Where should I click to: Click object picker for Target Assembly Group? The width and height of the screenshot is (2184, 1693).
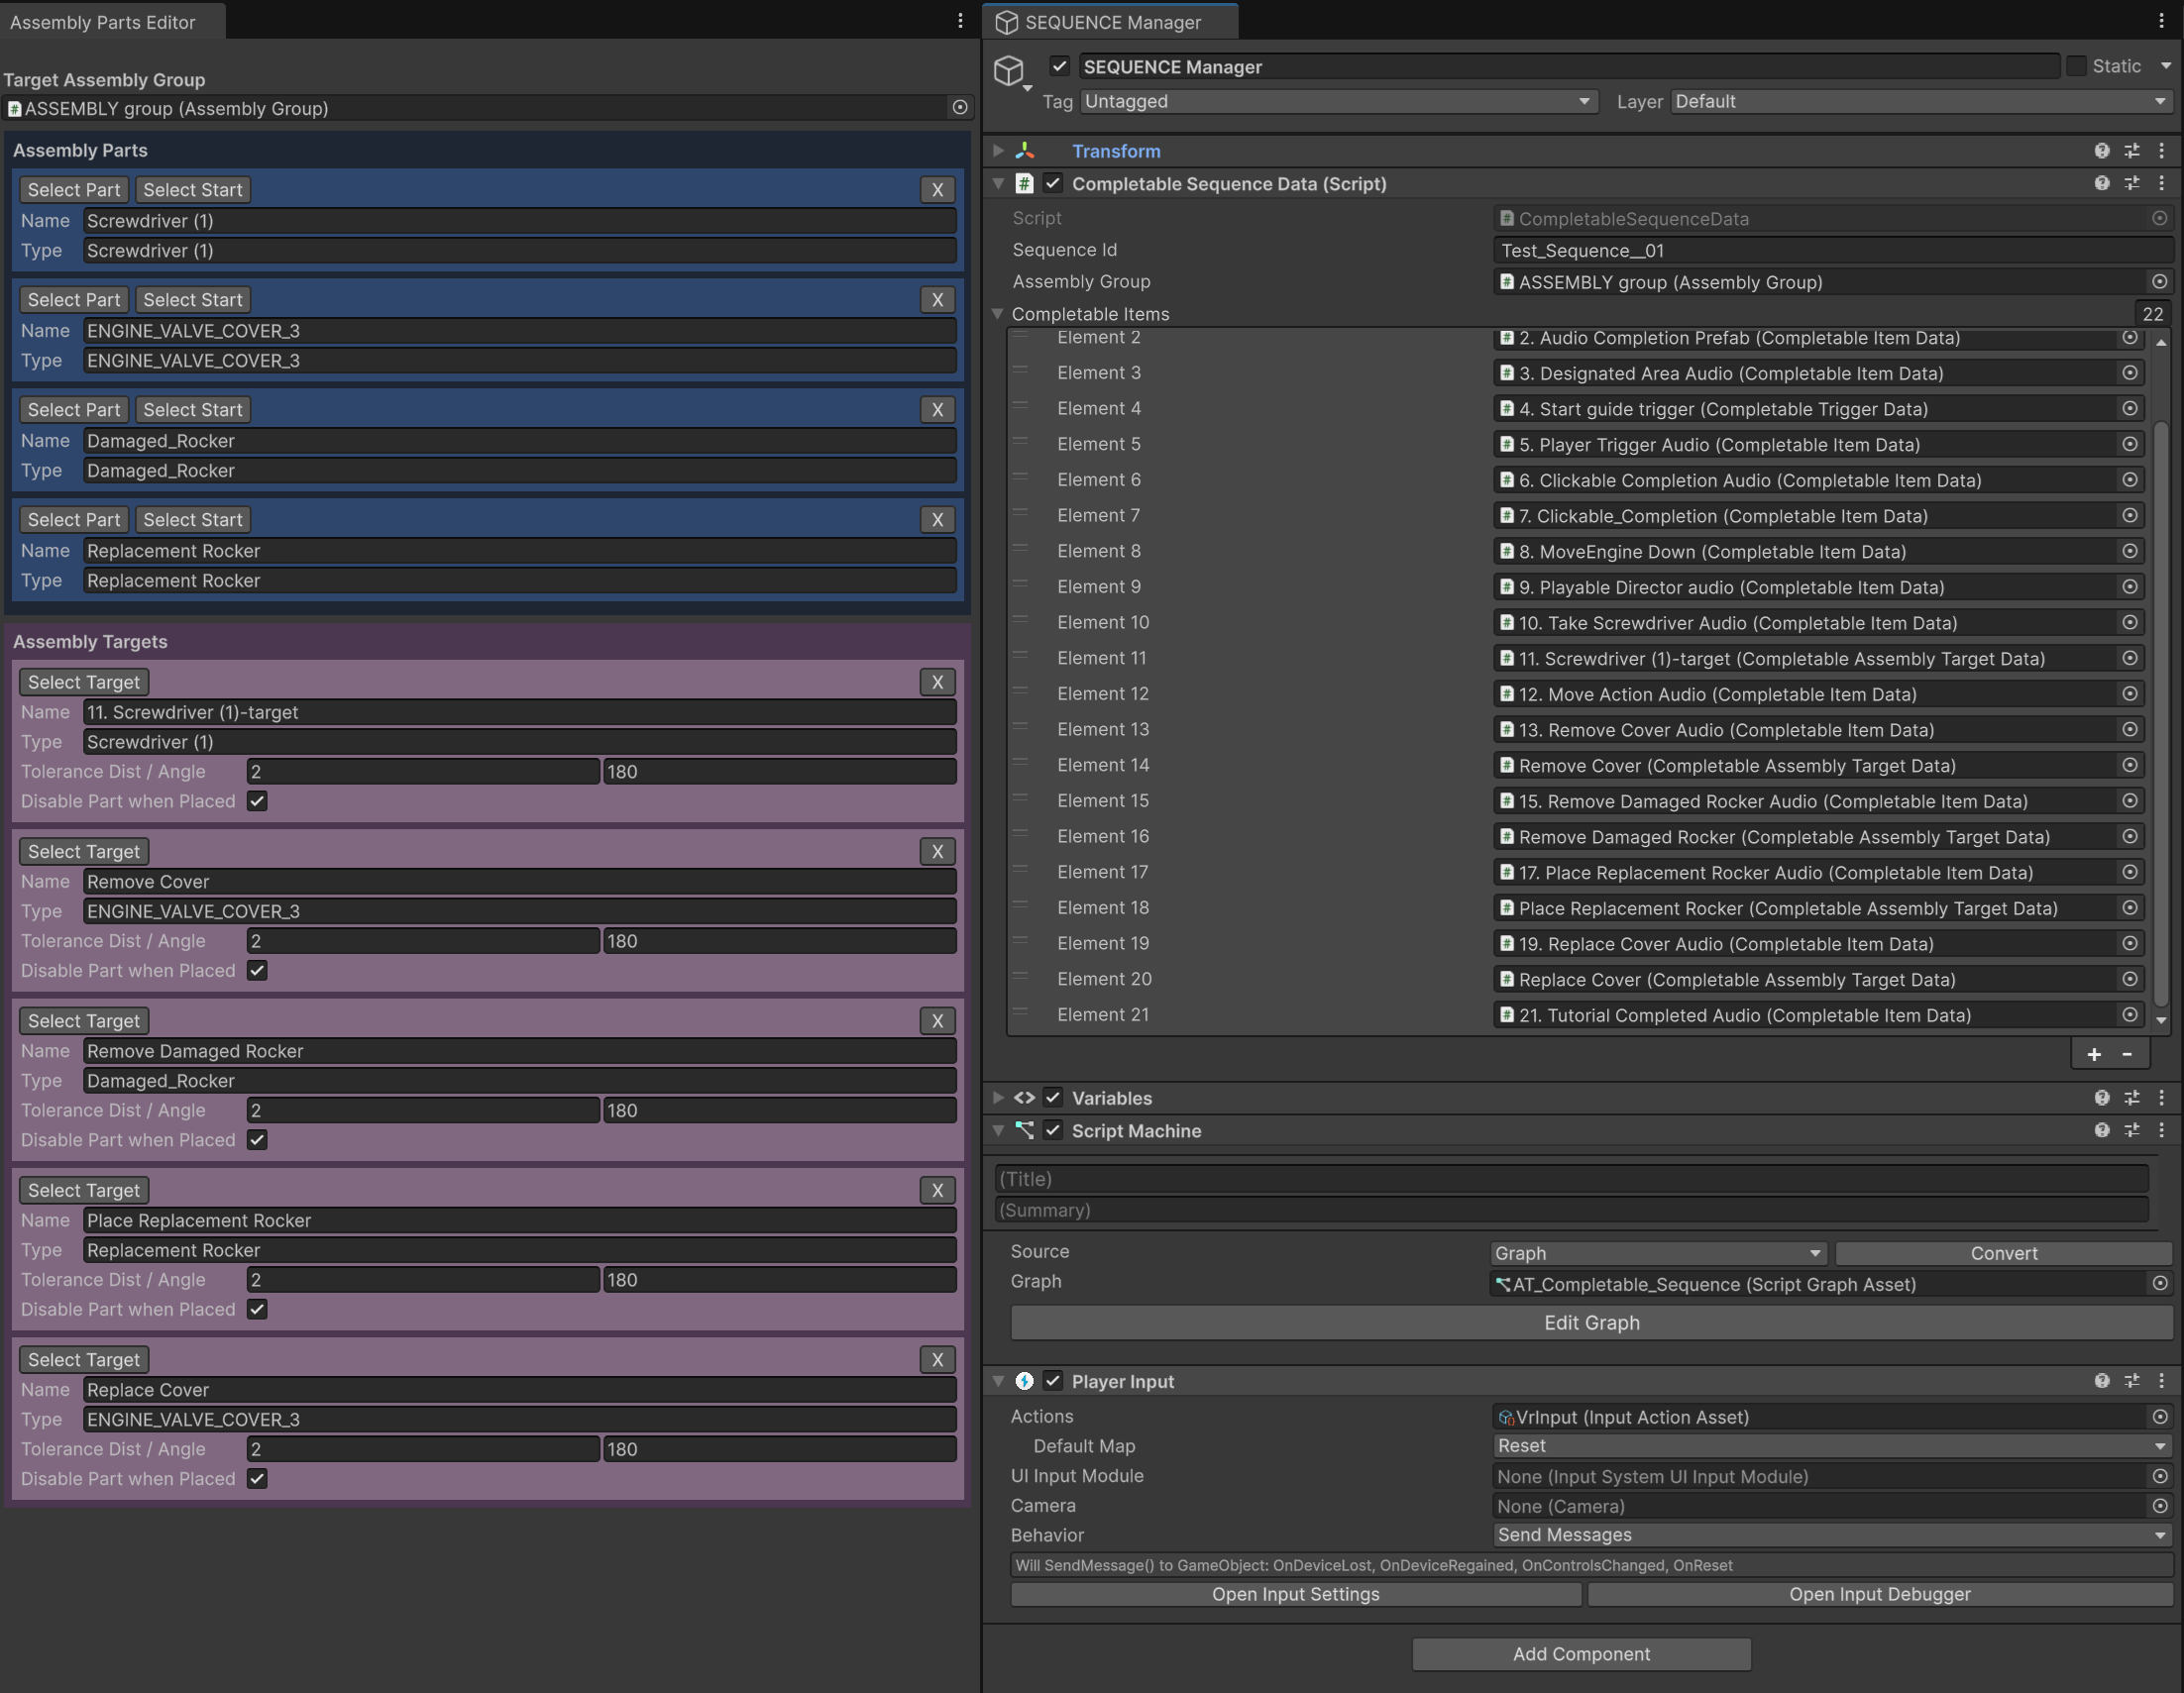click(x=960, y=108)
